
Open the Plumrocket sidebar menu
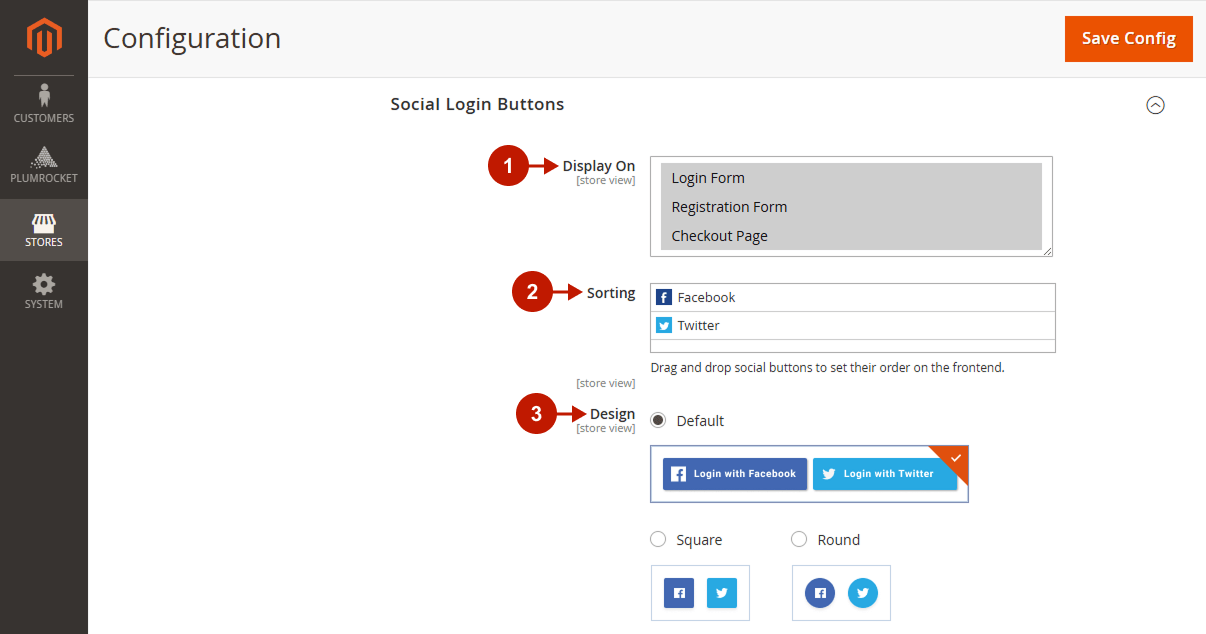click(x=44, y=165)
